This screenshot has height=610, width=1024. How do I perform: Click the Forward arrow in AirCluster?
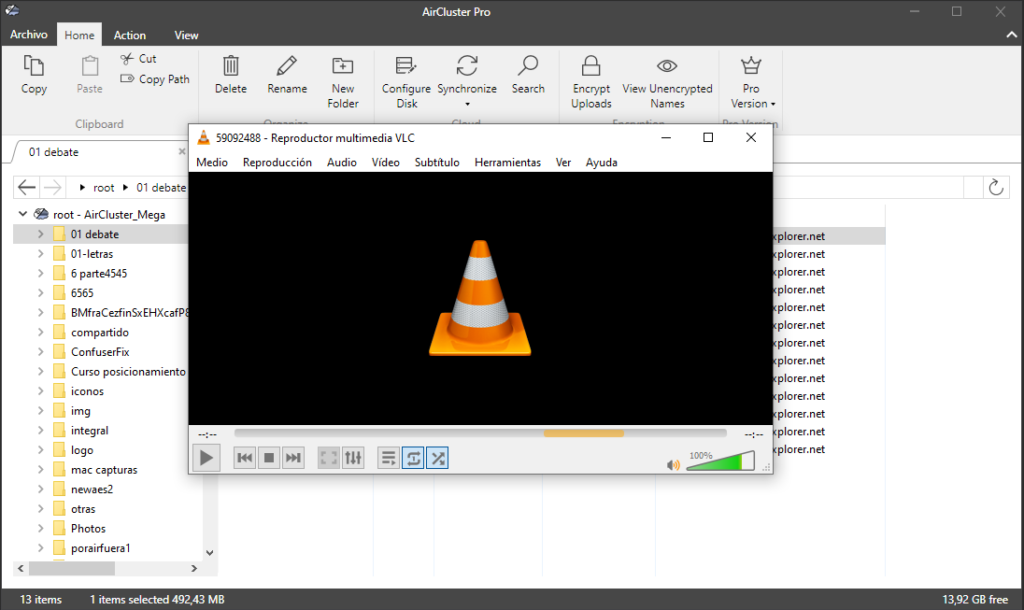coord(52,187)
